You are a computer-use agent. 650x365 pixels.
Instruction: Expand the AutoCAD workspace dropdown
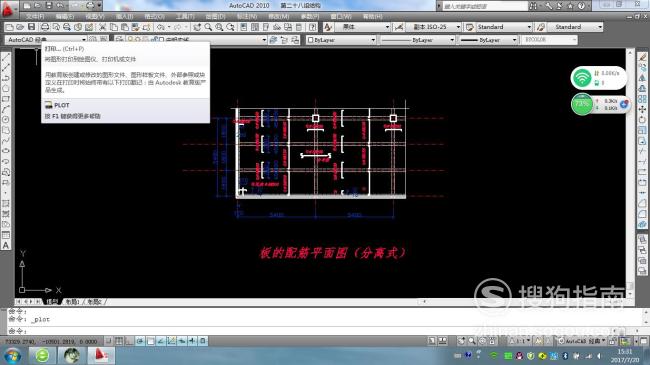[x=46, y=40]
